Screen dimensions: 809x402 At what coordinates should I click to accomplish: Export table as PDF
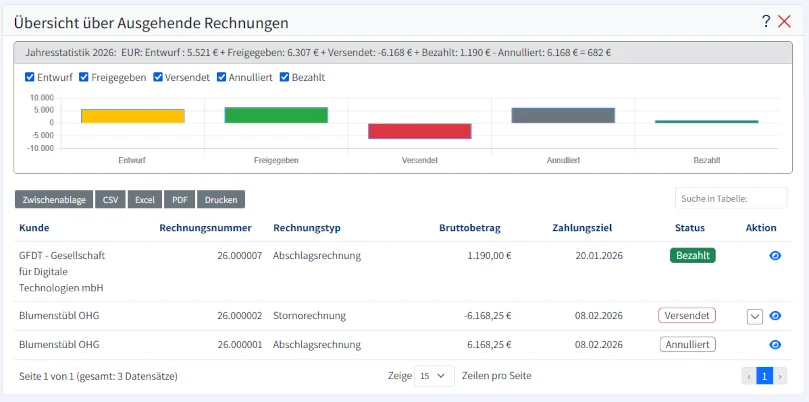point(180,200)
